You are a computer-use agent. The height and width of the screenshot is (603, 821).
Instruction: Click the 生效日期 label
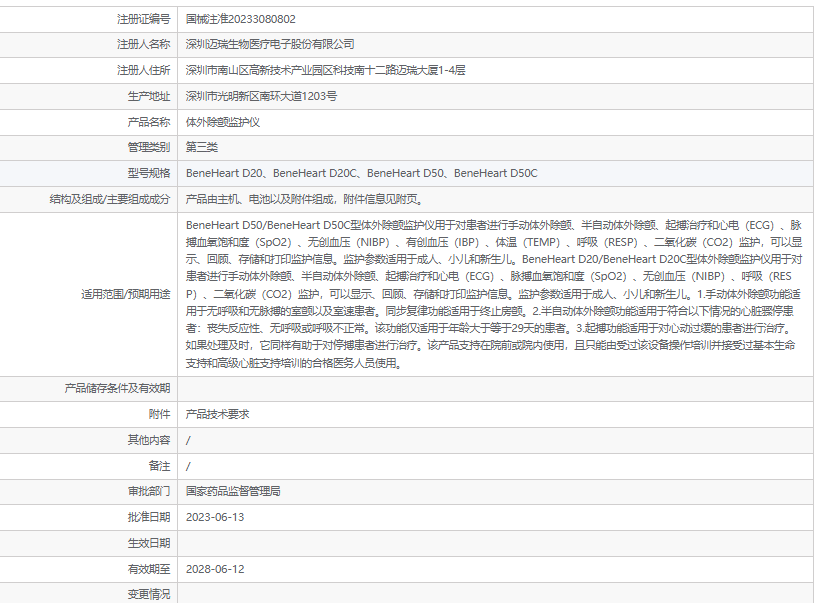click(x=149, y=543)
